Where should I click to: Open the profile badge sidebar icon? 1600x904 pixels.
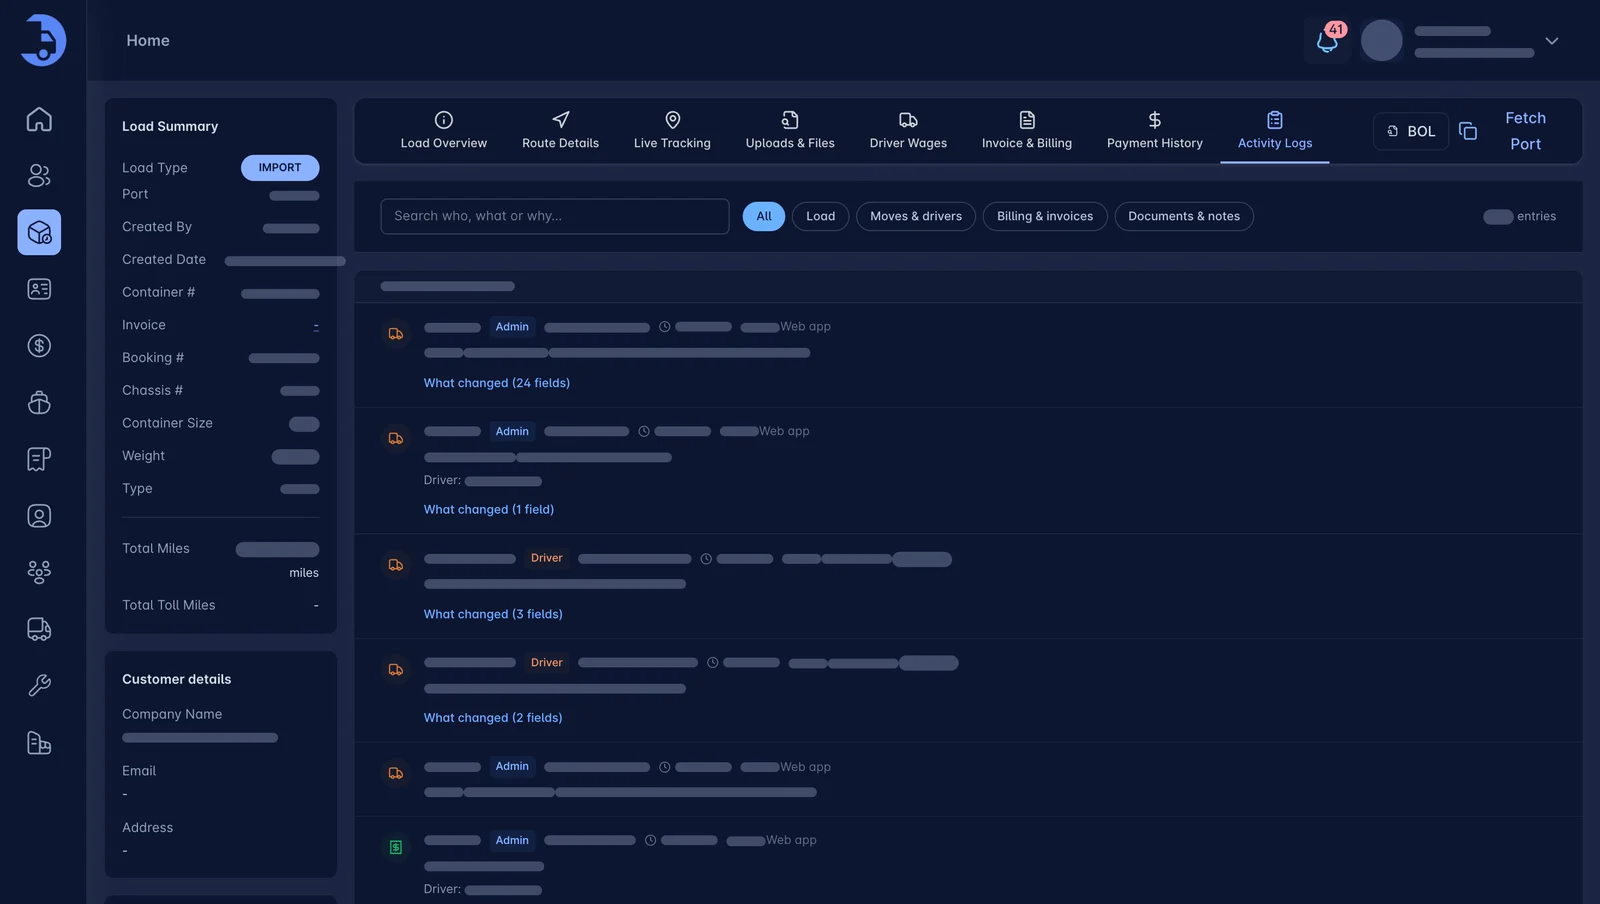pos(39,516)
